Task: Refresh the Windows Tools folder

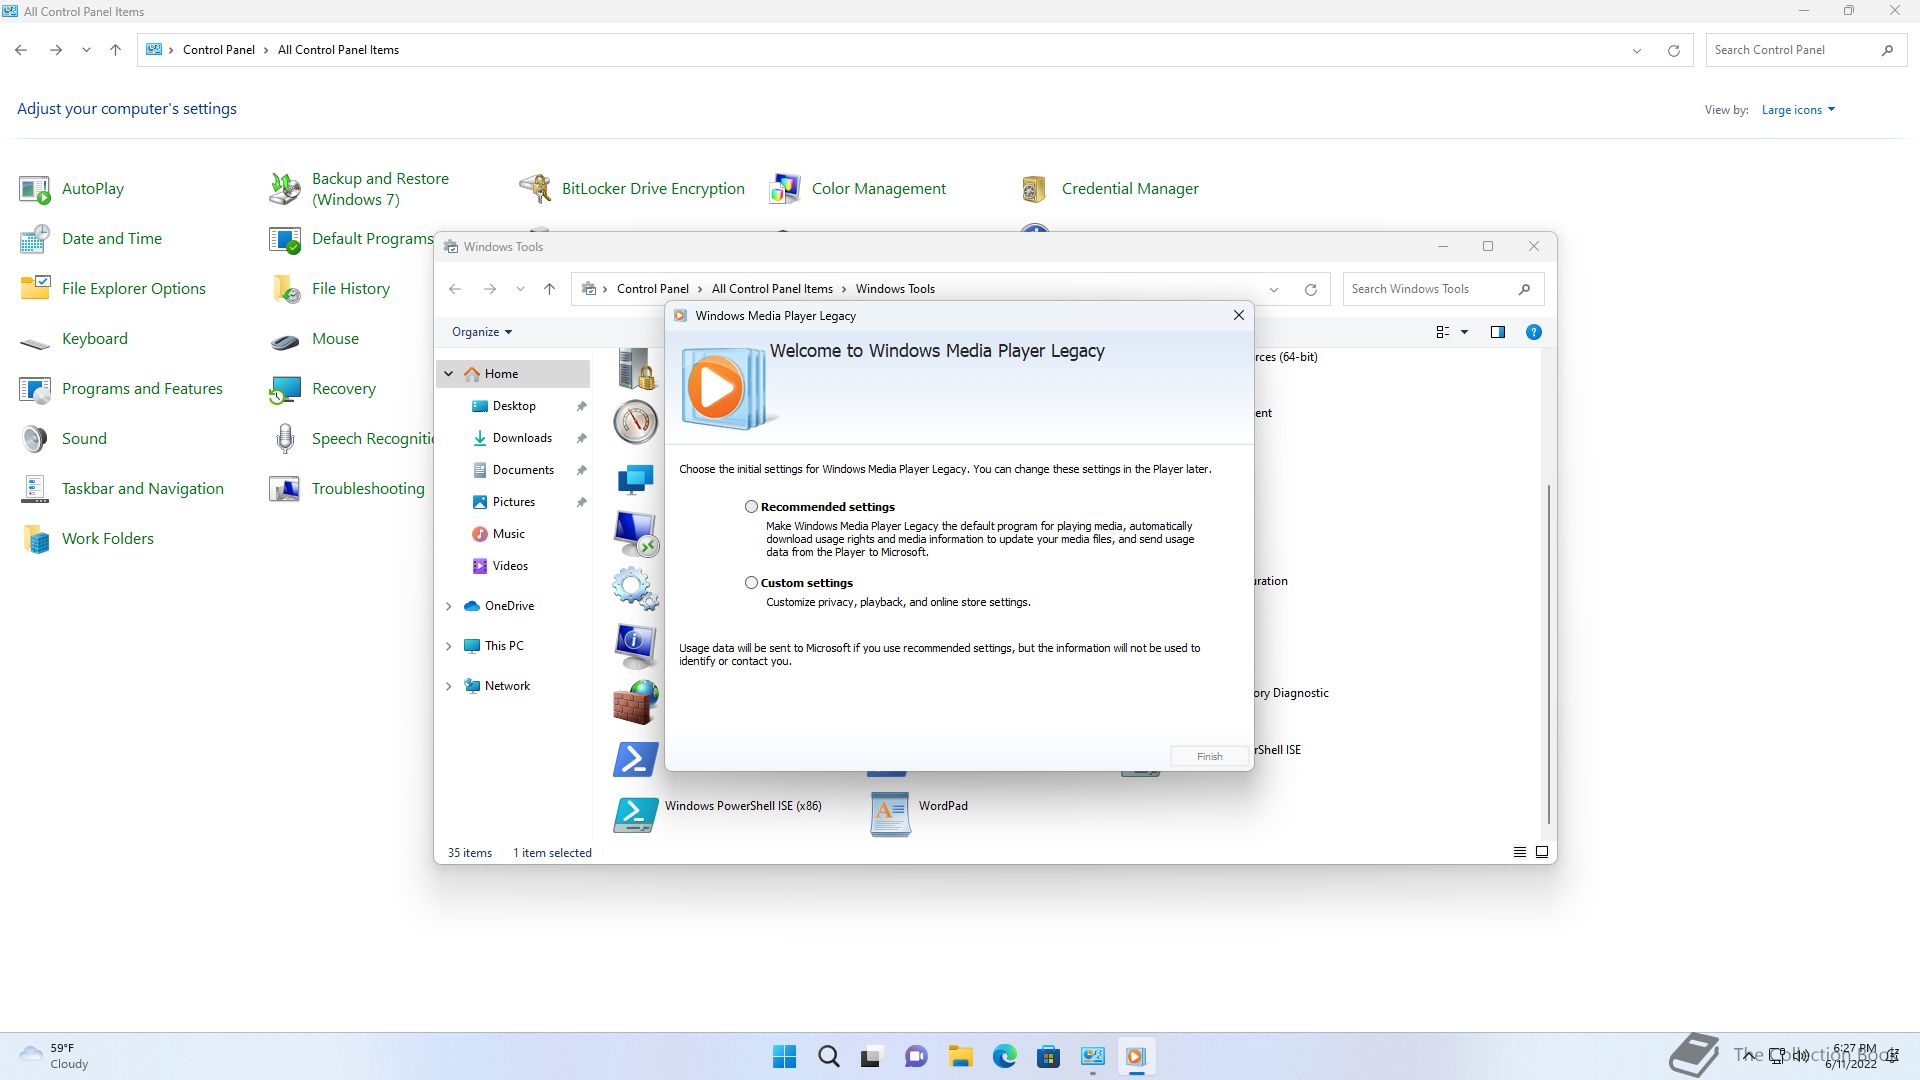Action: tap(1310, 289)
